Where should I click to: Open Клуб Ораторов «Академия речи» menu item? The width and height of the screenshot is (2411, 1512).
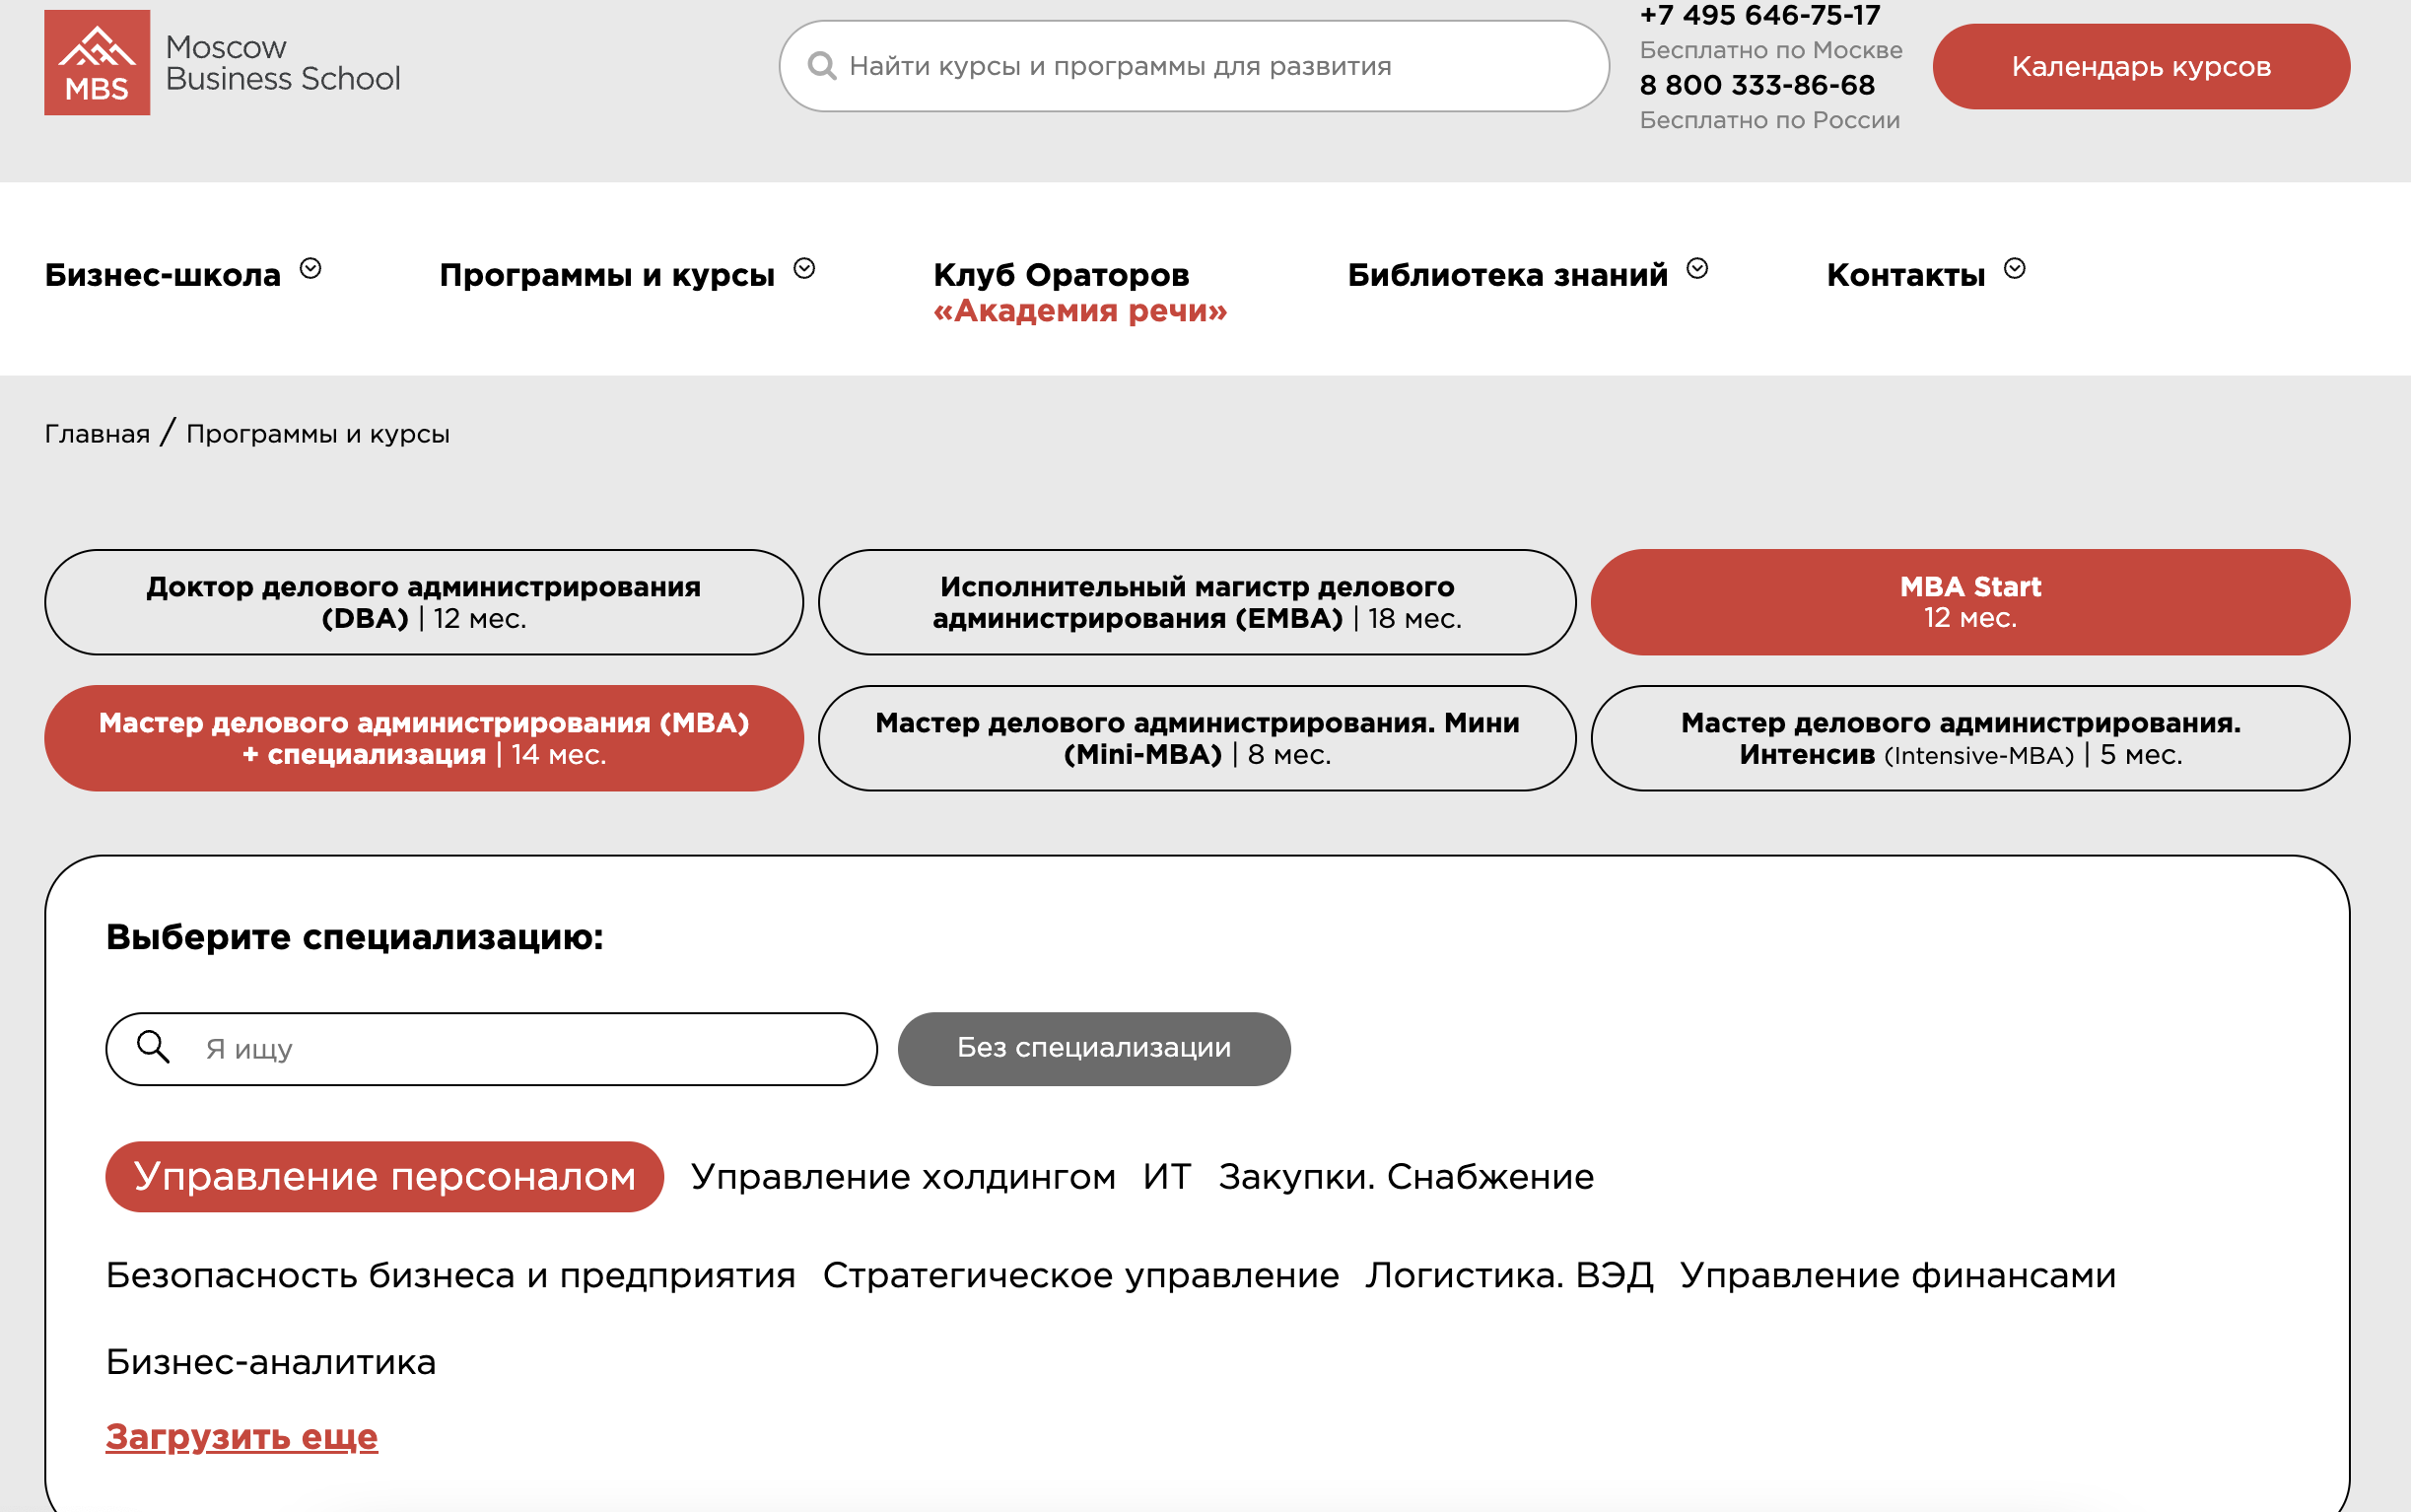tap(1079, 292)
